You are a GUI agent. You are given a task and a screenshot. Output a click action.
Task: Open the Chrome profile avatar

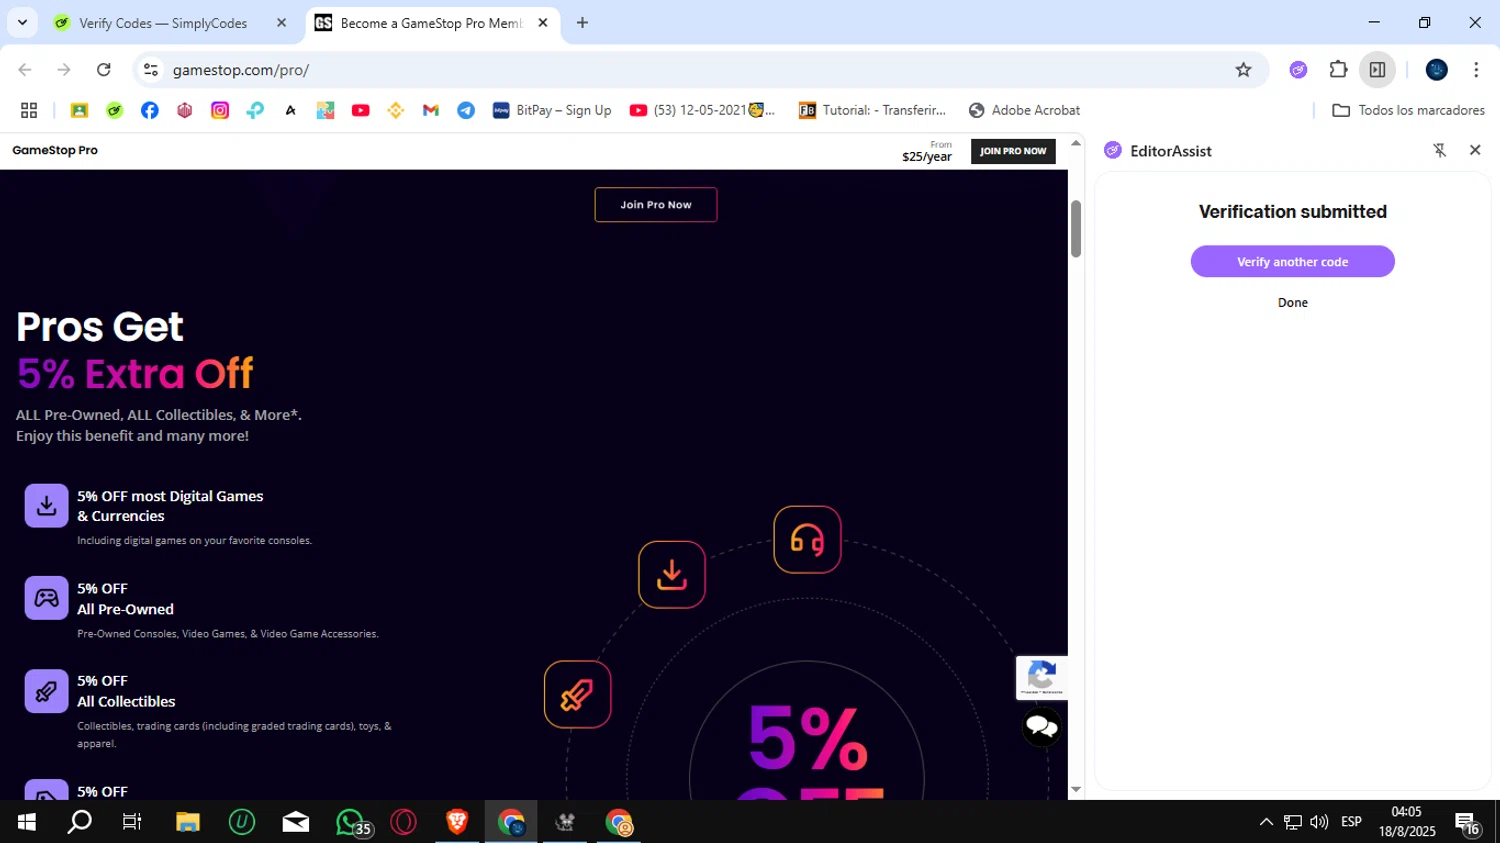(1437, 70)
